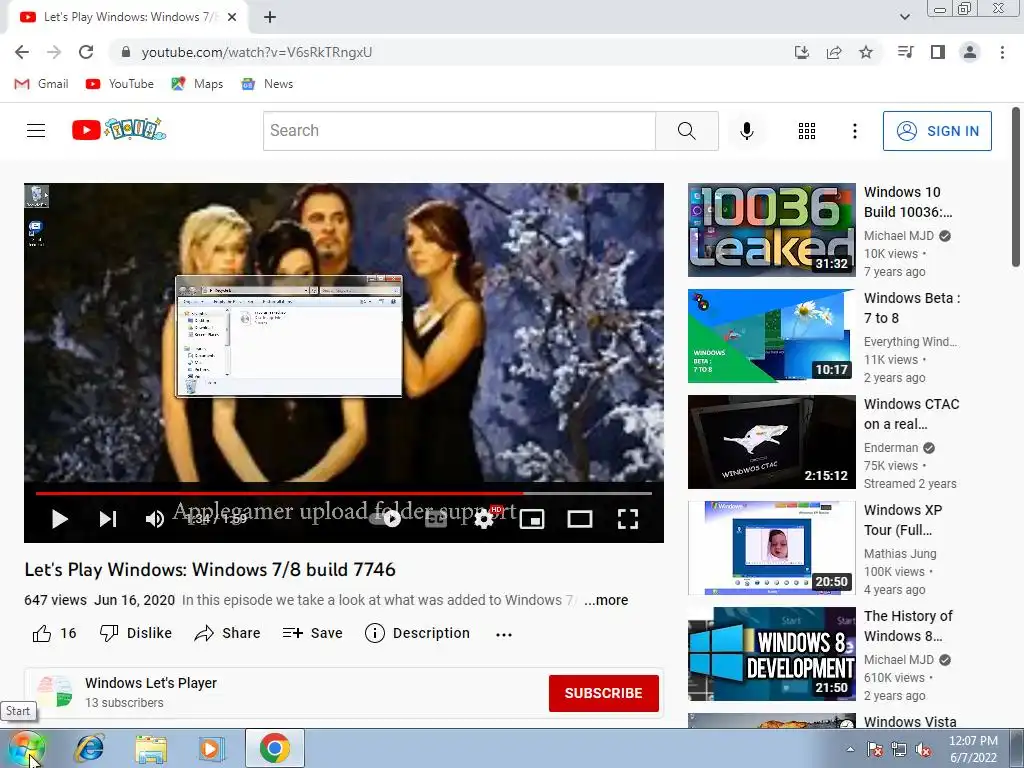Search with voice microphone icon

(746, 131)
